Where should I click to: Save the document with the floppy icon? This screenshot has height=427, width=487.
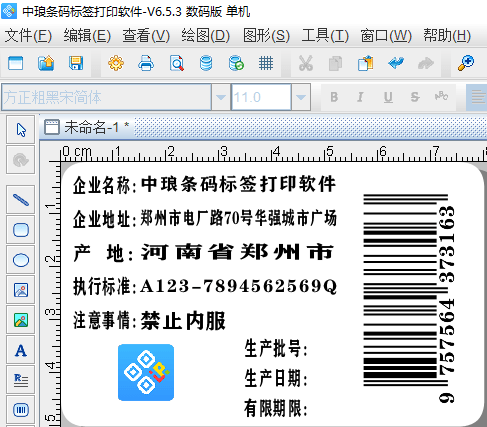point(76,63)
